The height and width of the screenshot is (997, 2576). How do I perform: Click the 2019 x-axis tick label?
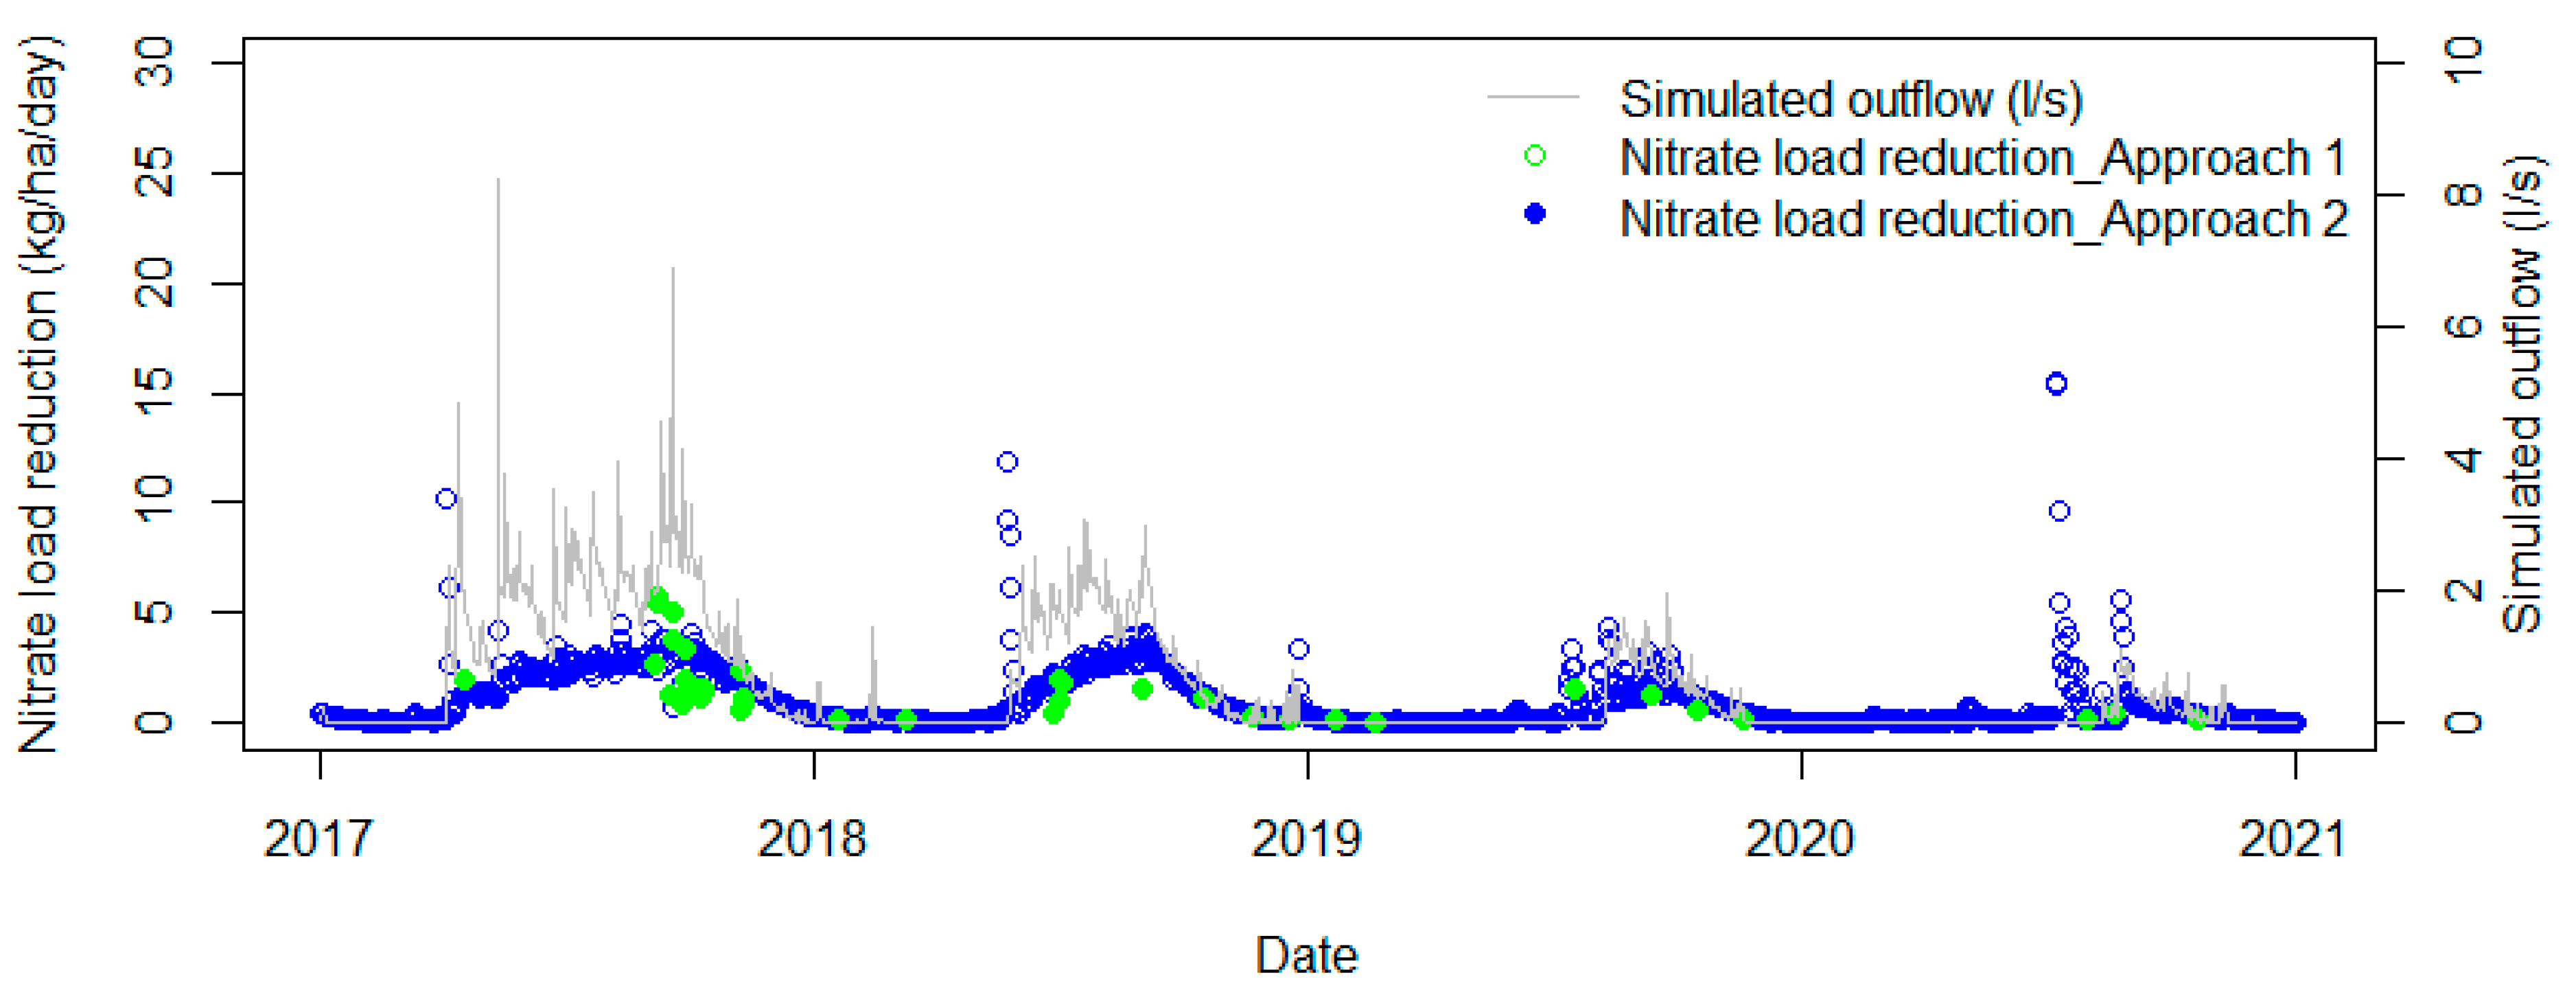(x=1306, y=838)
